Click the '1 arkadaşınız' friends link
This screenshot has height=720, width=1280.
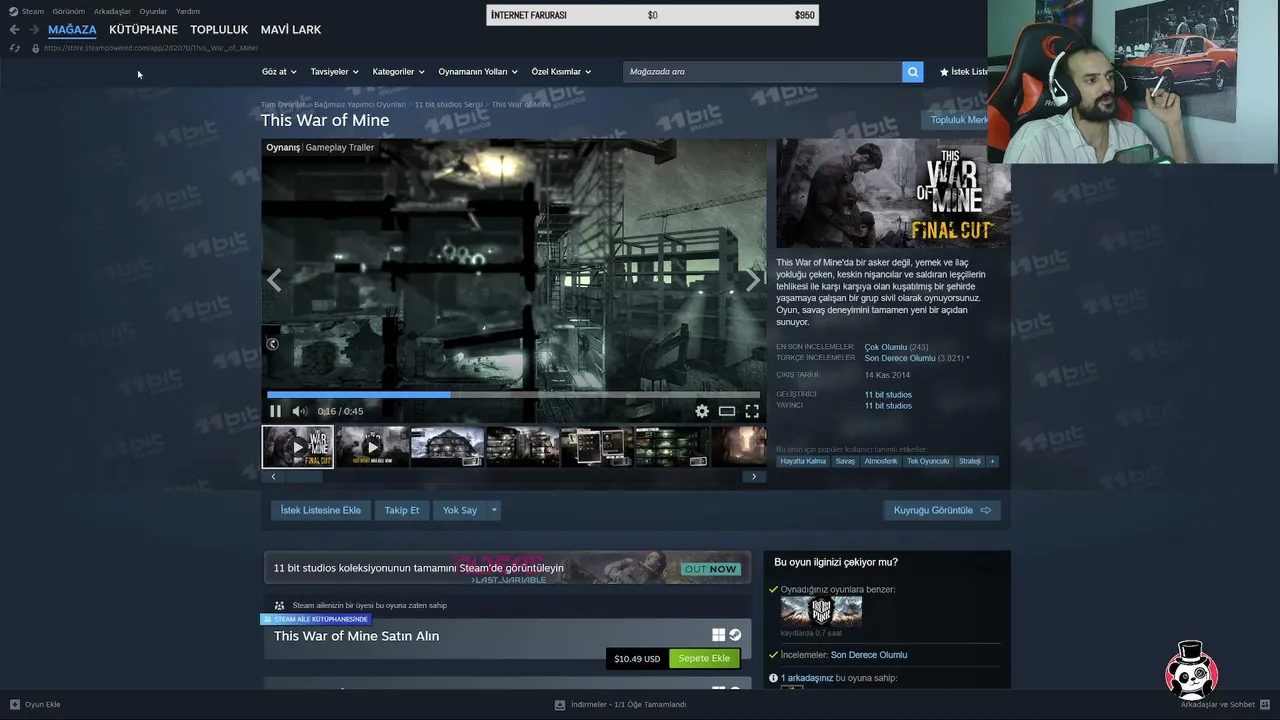pos(807,678)
